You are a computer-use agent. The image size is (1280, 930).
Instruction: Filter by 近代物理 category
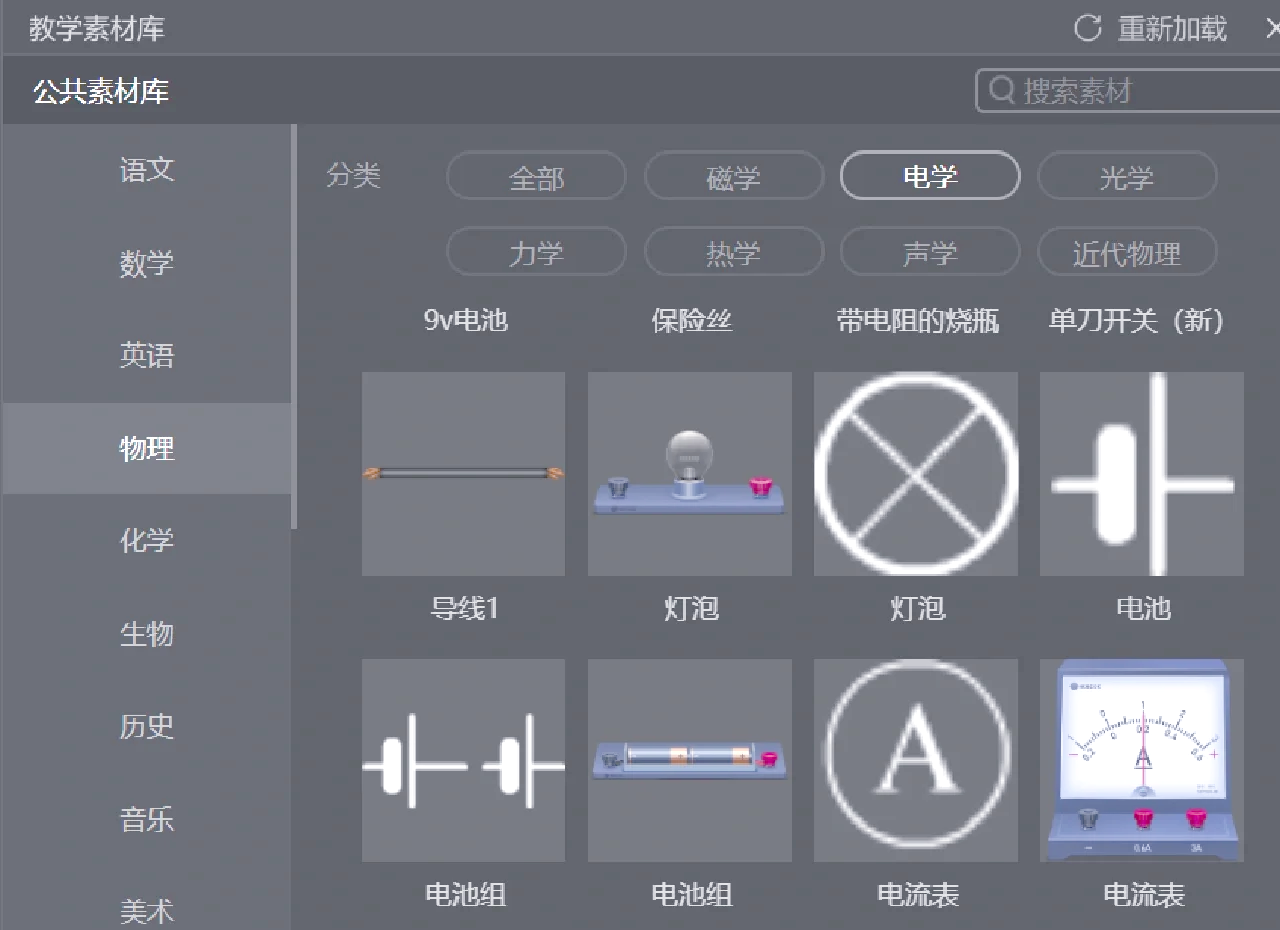(x=1127, y=253)
